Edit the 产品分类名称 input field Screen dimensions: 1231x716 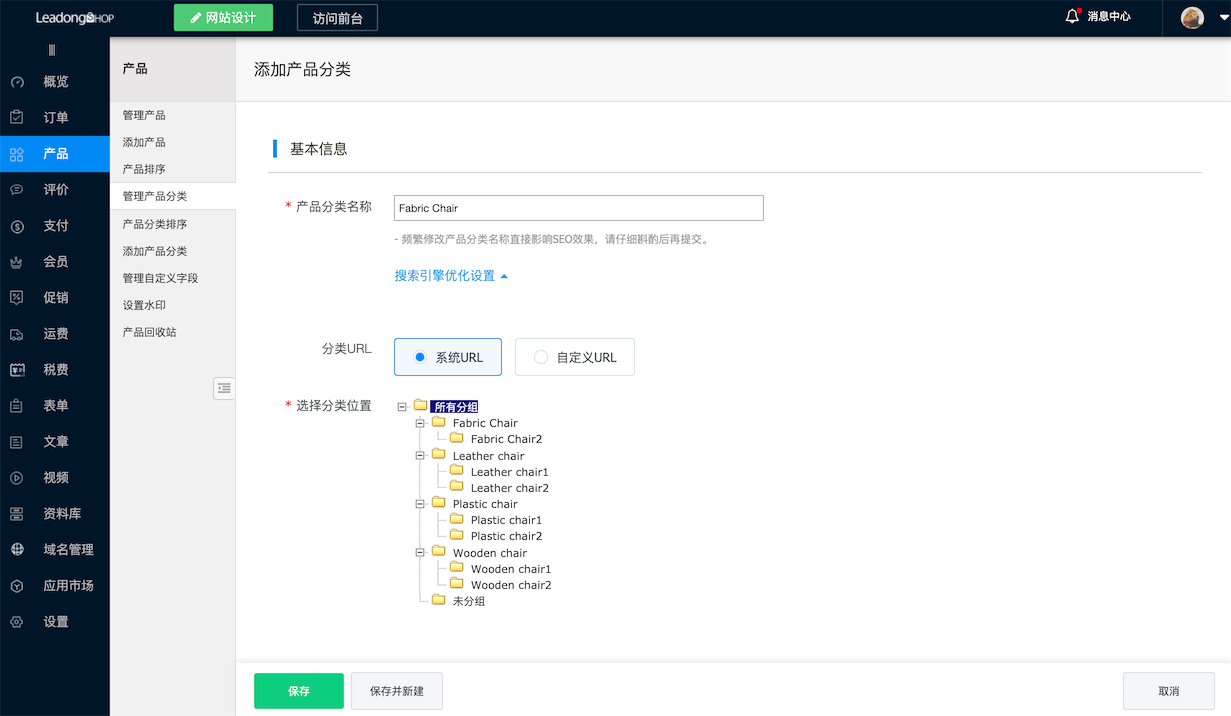coord(578,207)
